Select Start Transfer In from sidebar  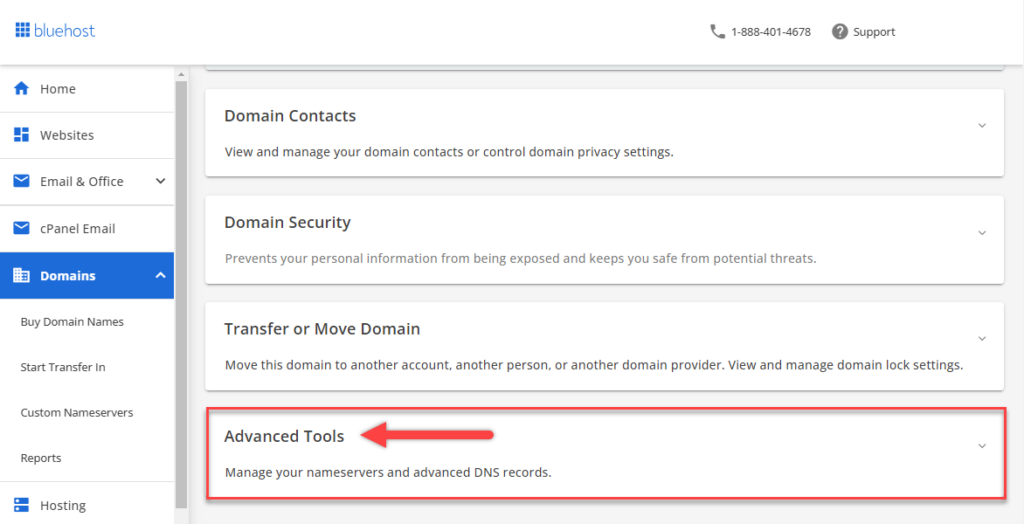(63, 367)
